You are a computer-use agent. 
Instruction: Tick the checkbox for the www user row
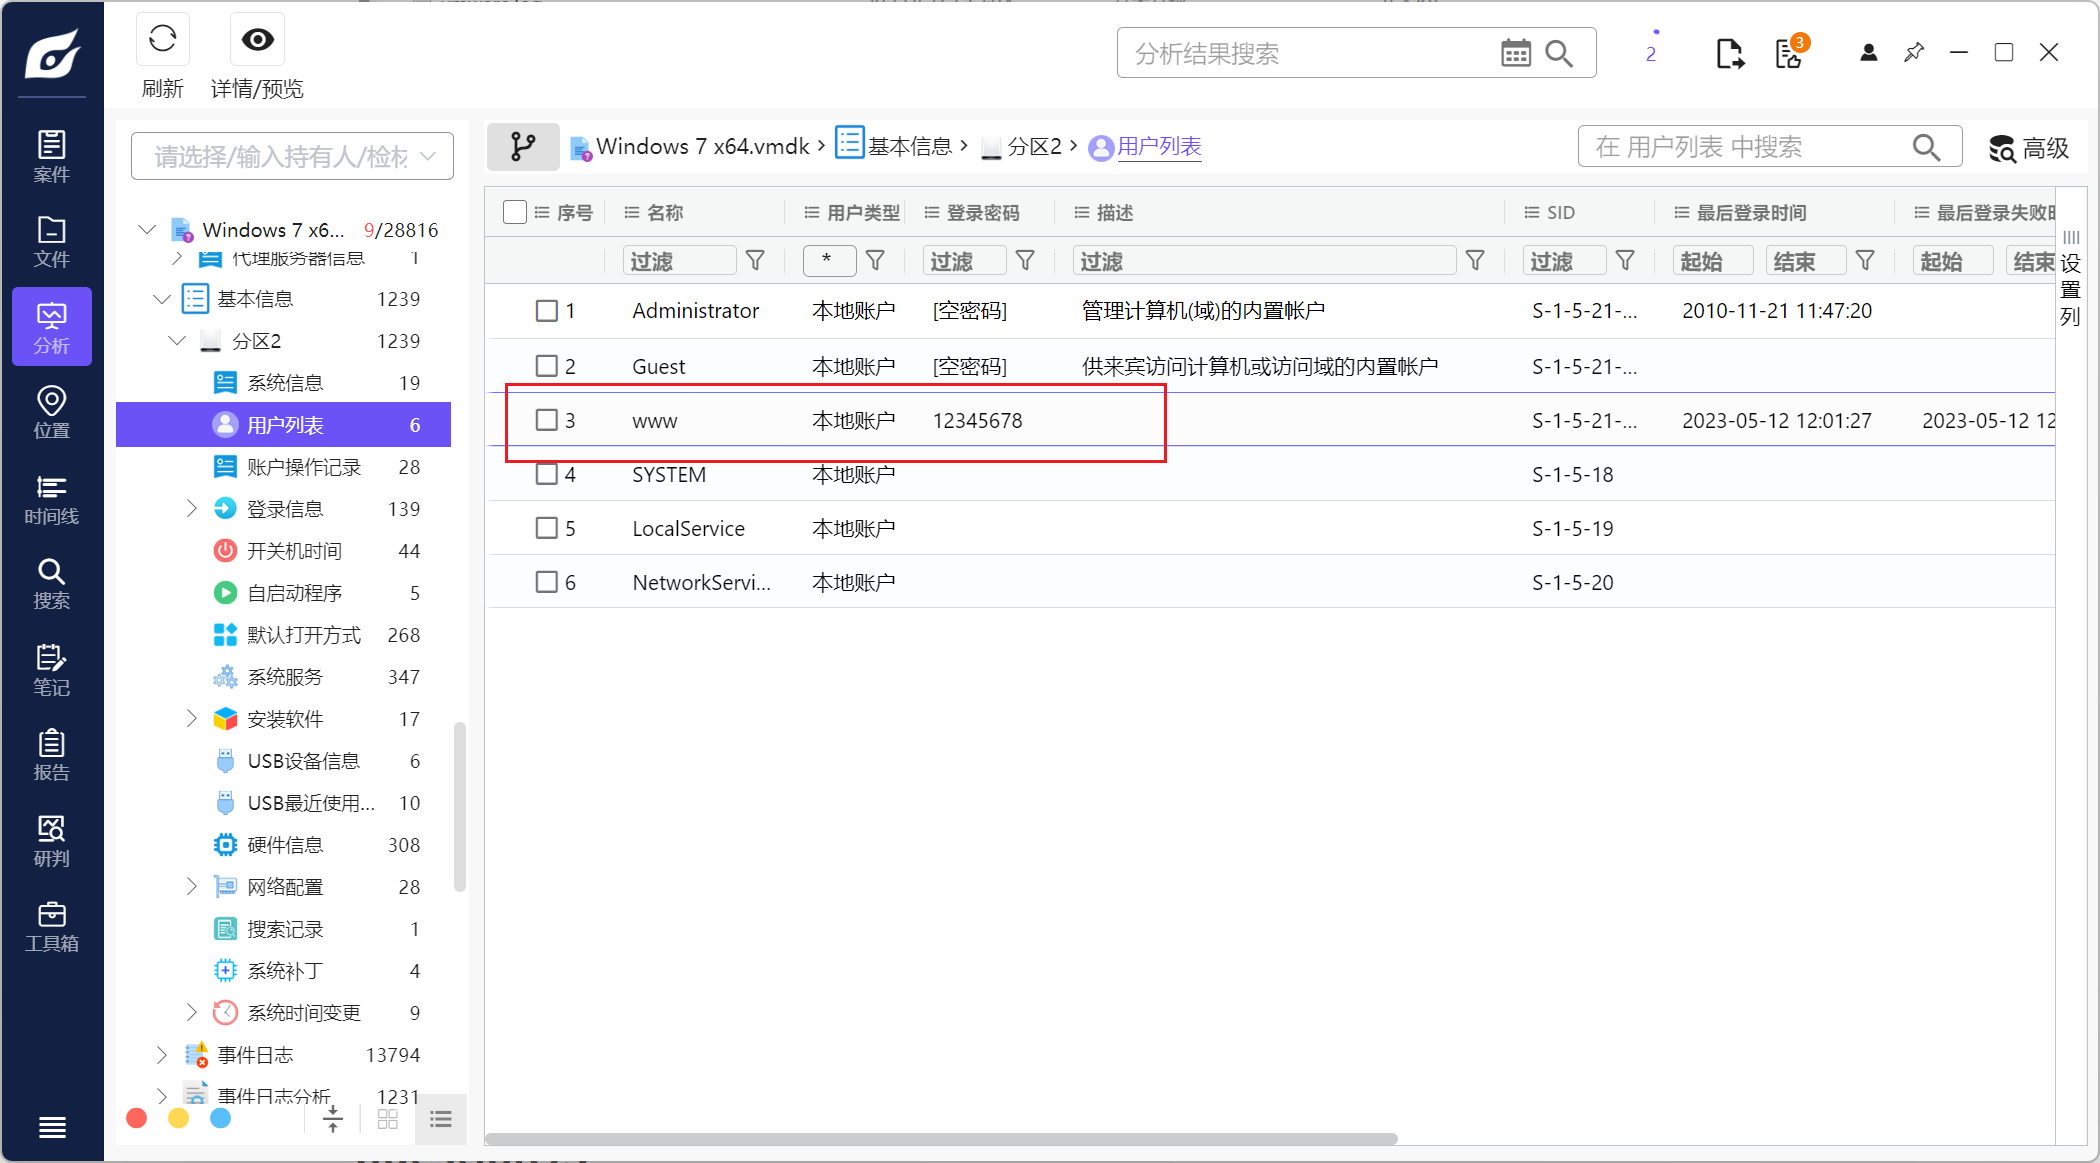(x=546, y=420)
